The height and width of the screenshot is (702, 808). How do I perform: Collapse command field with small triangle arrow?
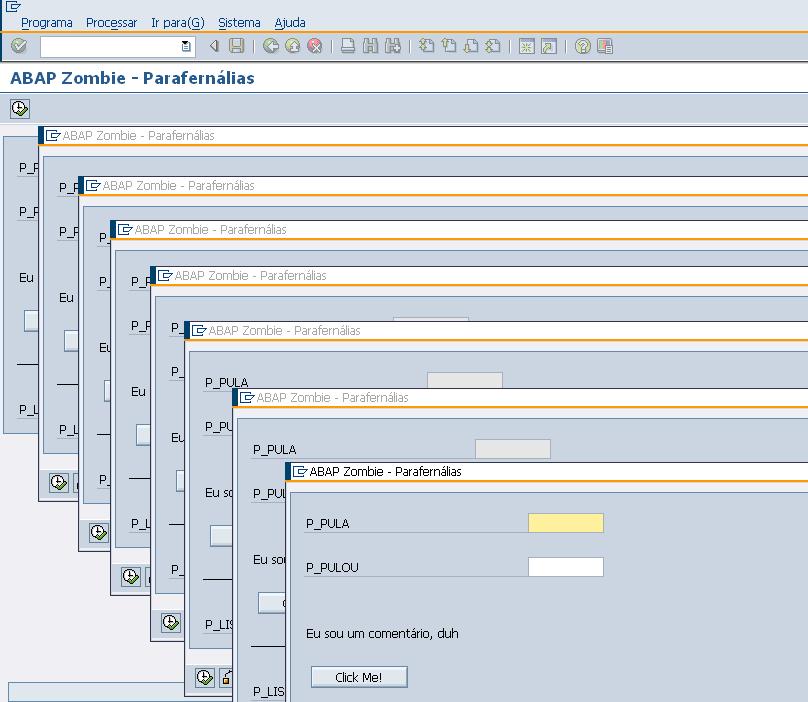coord(214,46)
